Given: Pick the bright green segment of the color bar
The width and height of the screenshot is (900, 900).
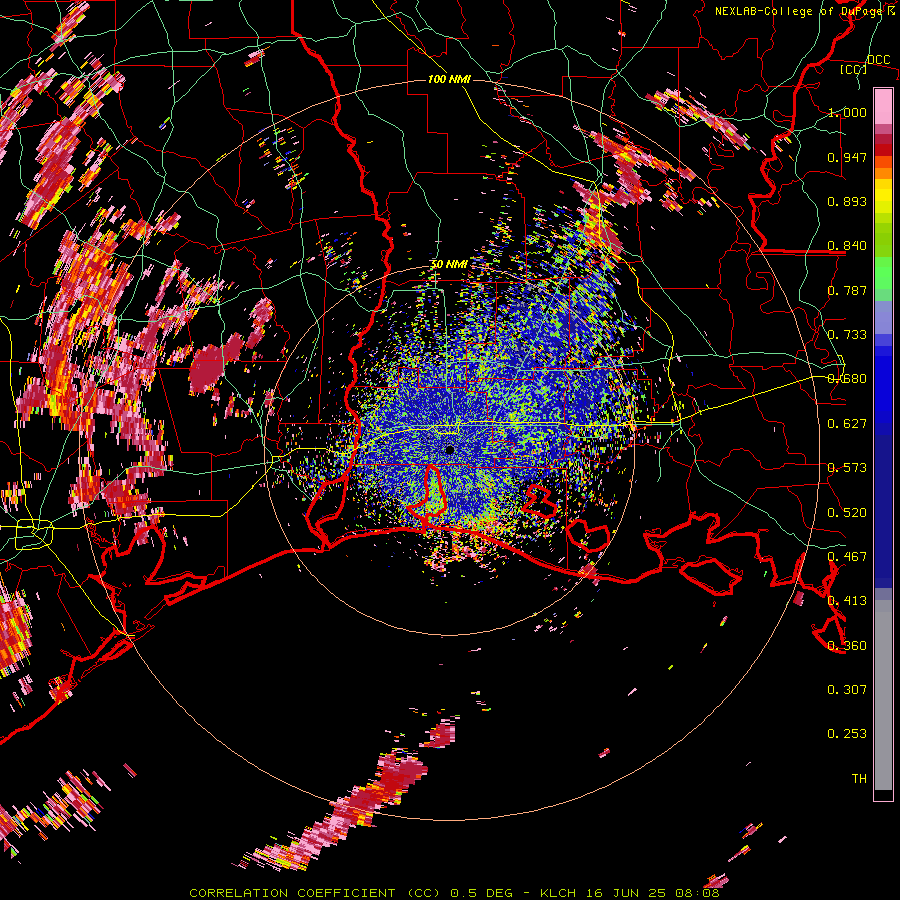Looking at the screenshot, I should 883,273.
